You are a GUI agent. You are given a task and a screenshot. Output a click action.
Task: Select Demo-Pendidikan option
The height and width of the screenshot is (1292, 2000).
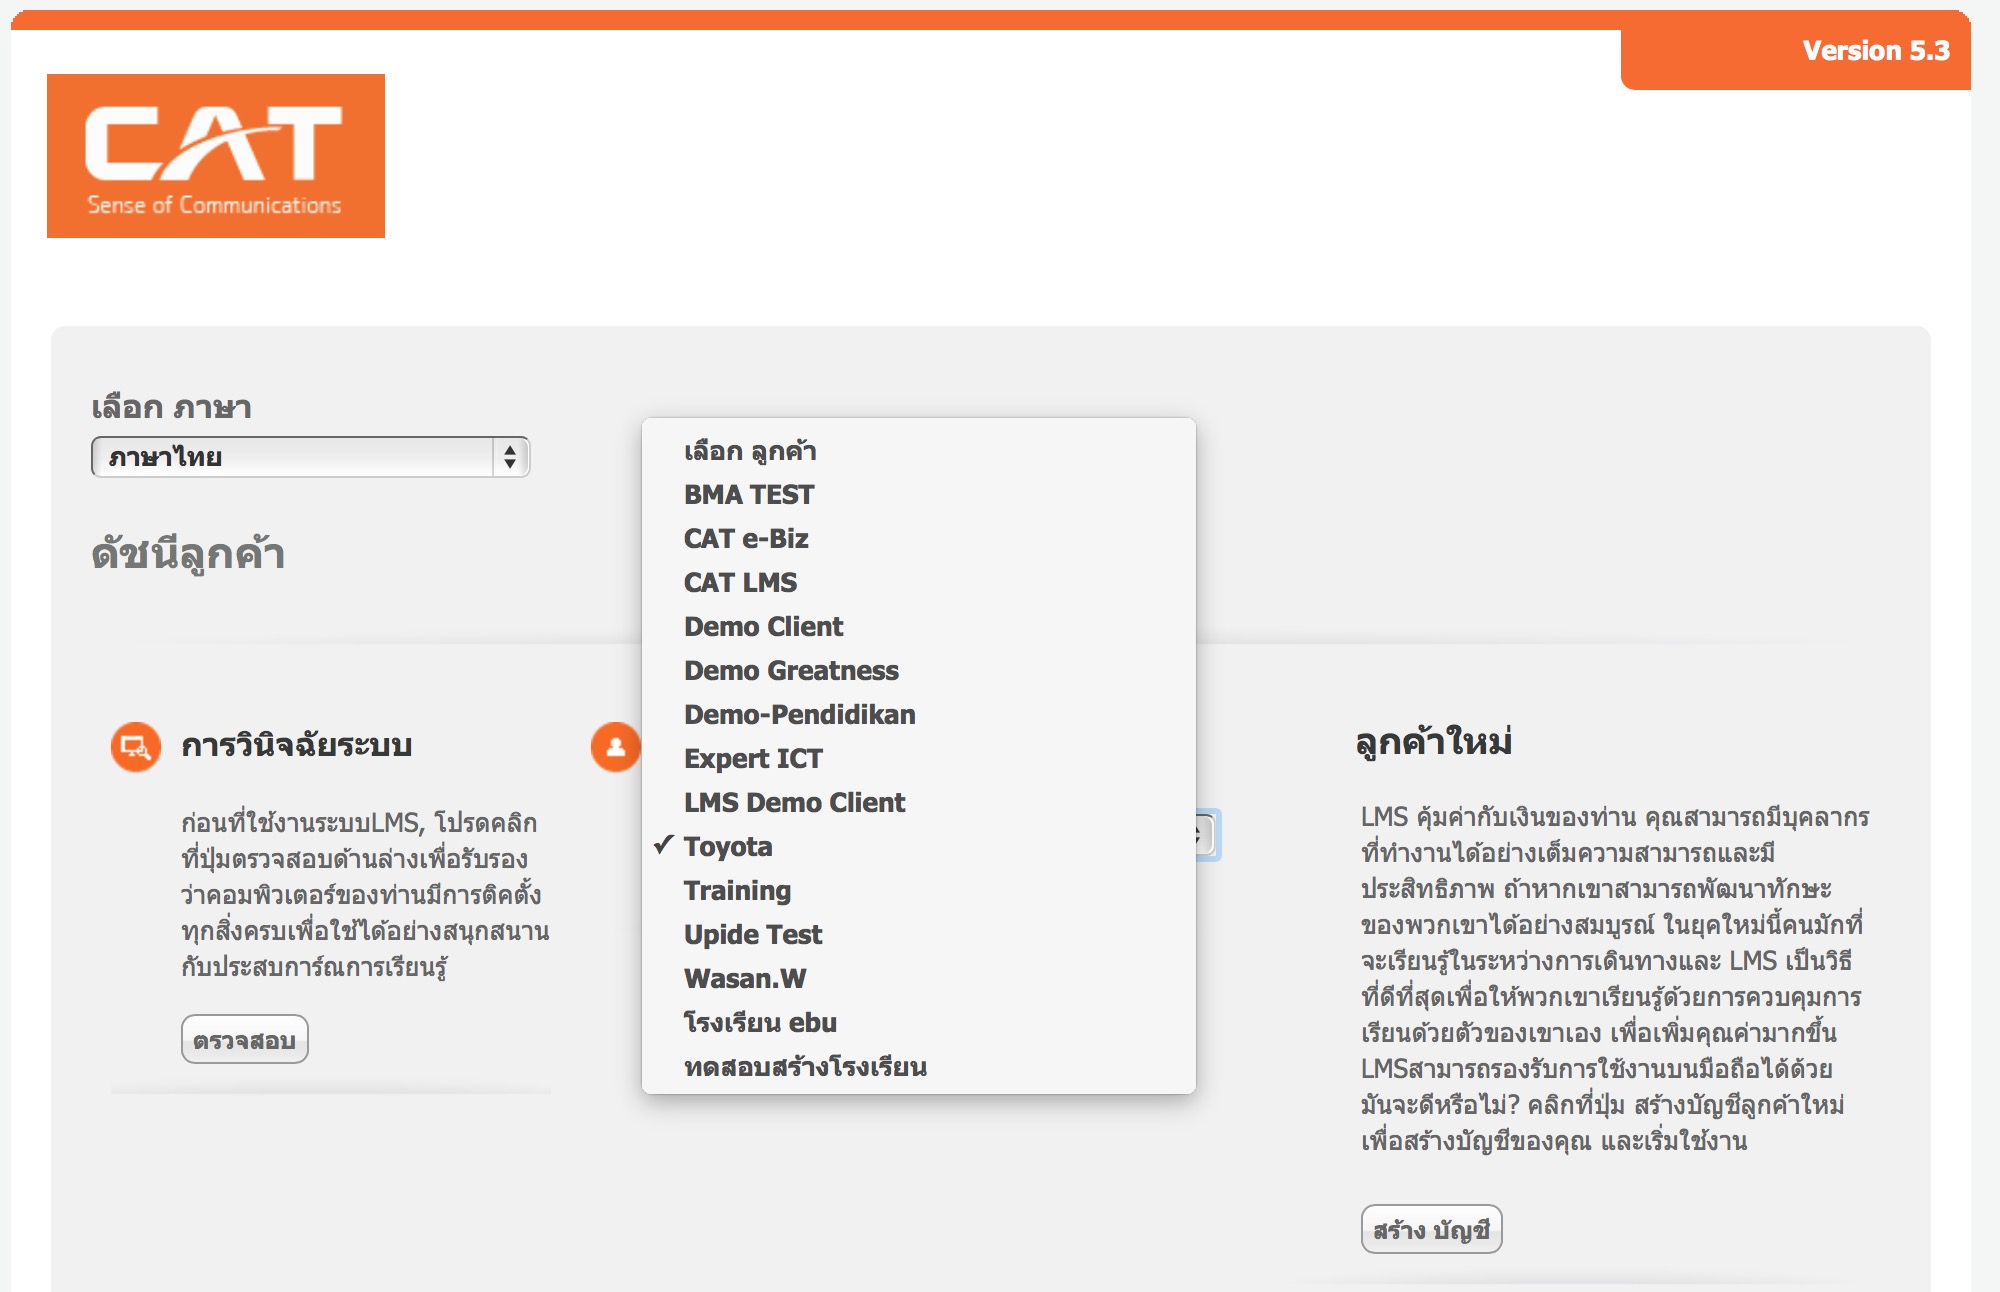click(x=918, y=715)
